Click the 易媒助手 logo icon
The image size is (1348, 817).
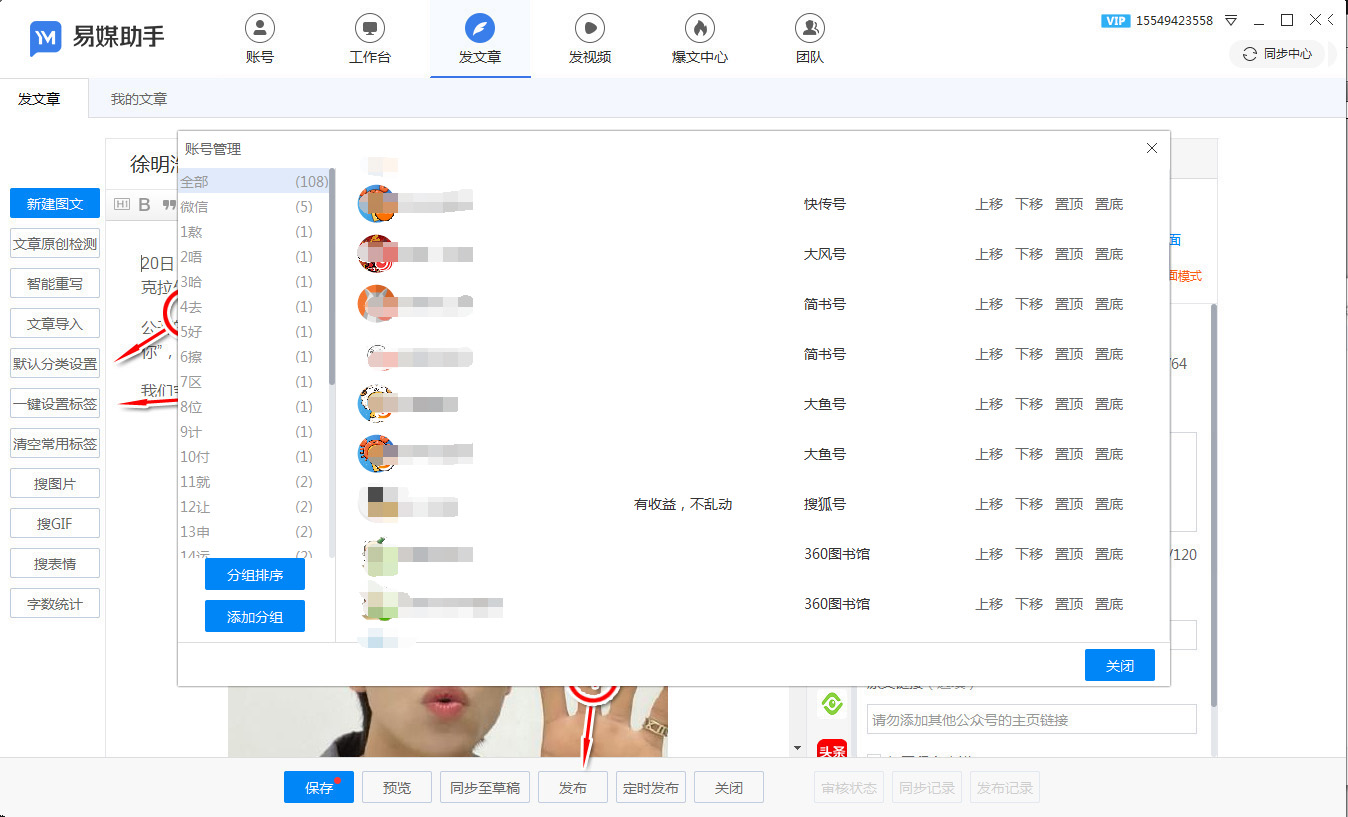coord(45,38)
